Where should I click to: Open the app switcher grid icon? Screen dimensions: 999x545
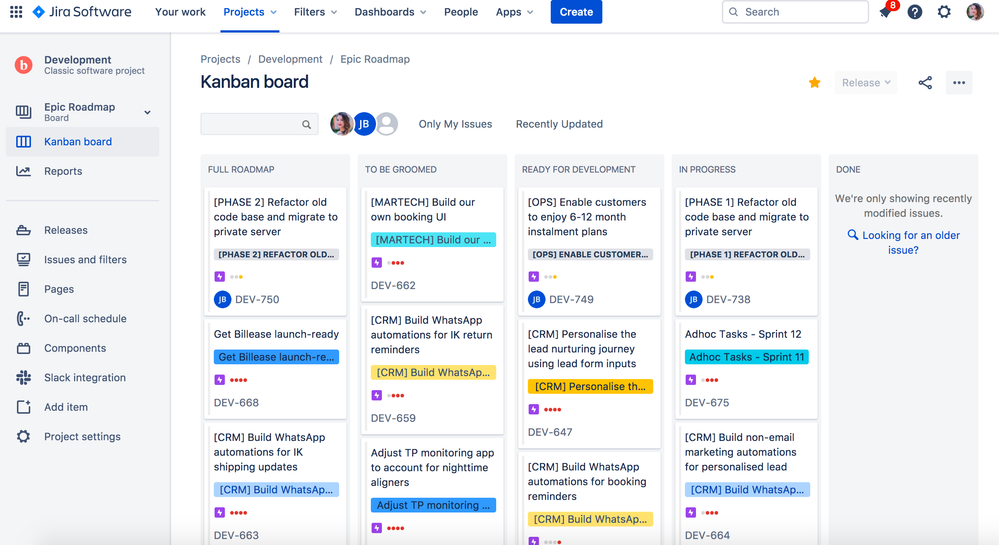click(x=17, y=11)
